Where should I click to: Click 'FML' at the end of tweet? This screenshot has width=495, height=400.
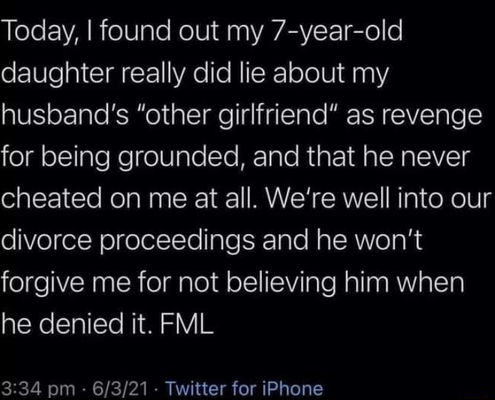tap(186, 324)
